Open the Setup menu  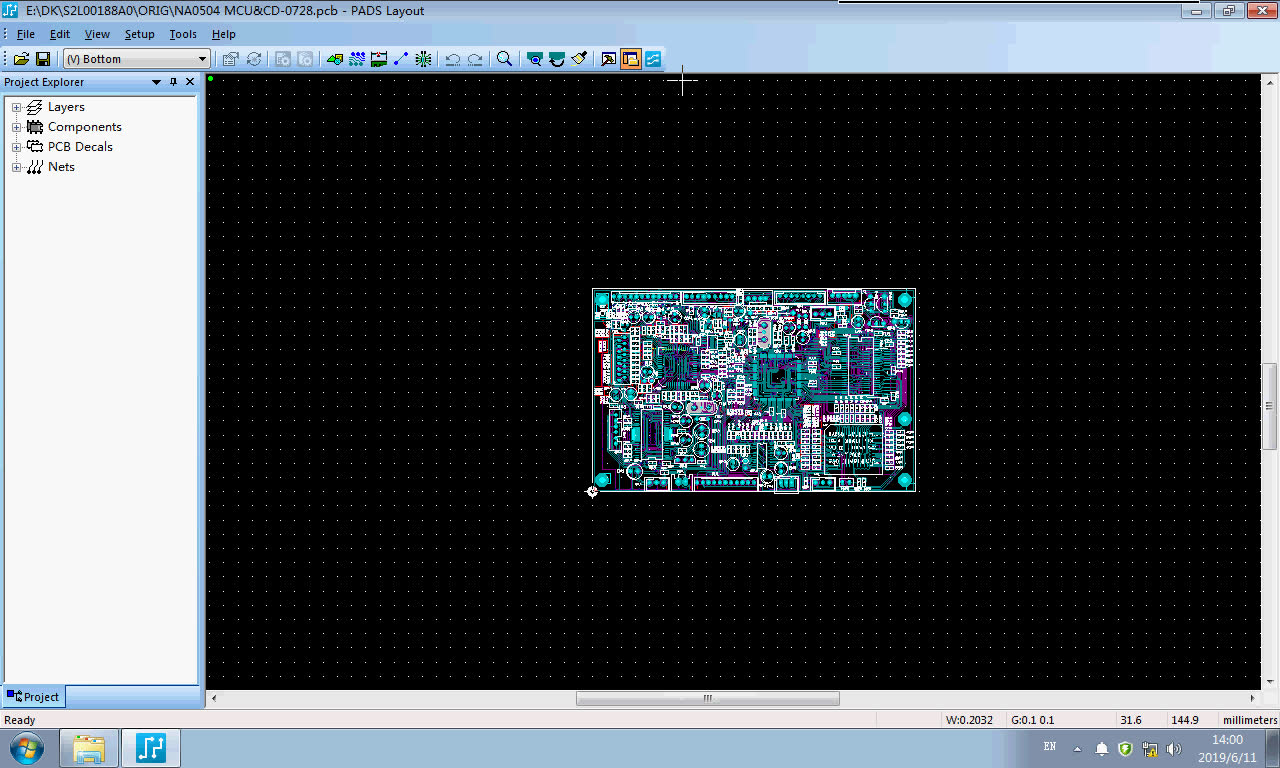[139, 33]
